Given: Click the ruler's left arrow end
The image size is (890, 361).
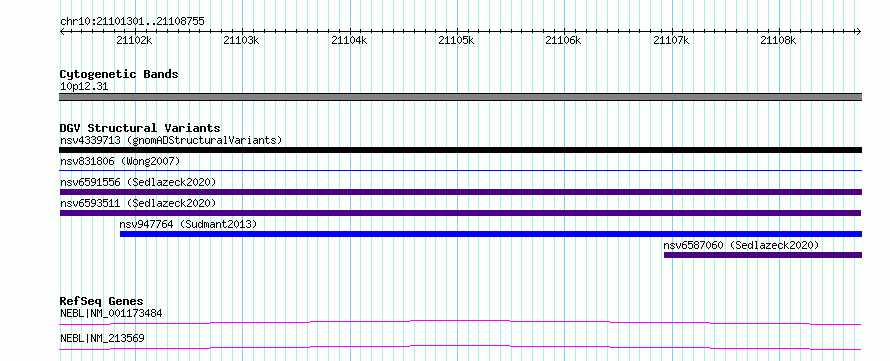Looking at the screenshot, I should coord(62,31).
